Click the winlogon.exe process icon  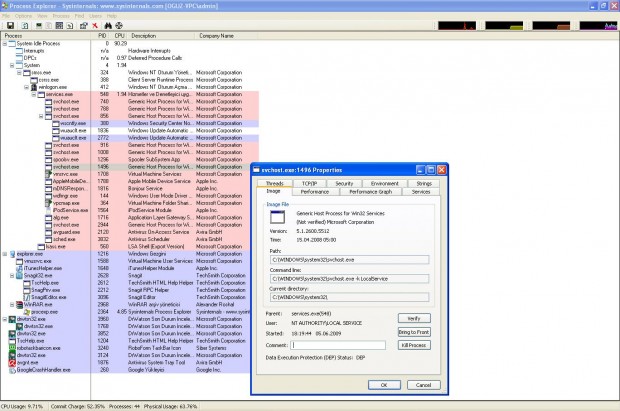[34, 87]
